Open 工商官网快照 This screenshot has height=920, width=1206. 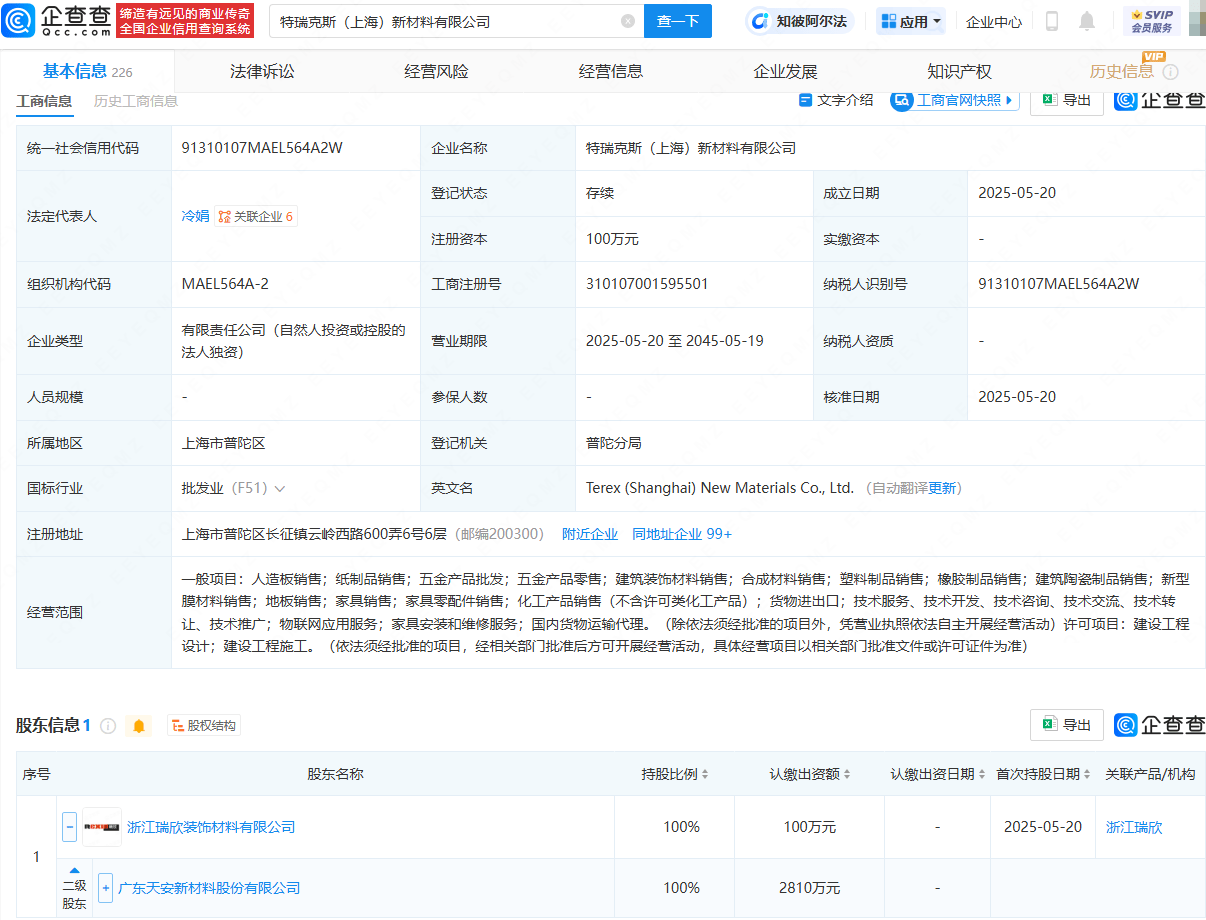[x=954, y=100]
